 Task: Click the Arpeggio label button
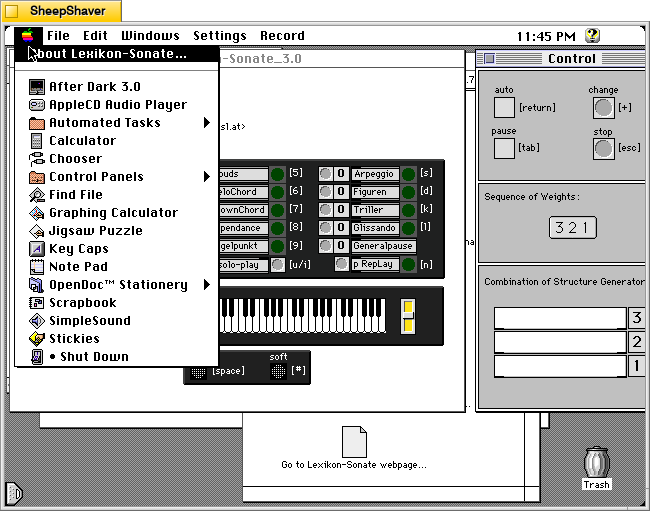(x=375, y=174)
